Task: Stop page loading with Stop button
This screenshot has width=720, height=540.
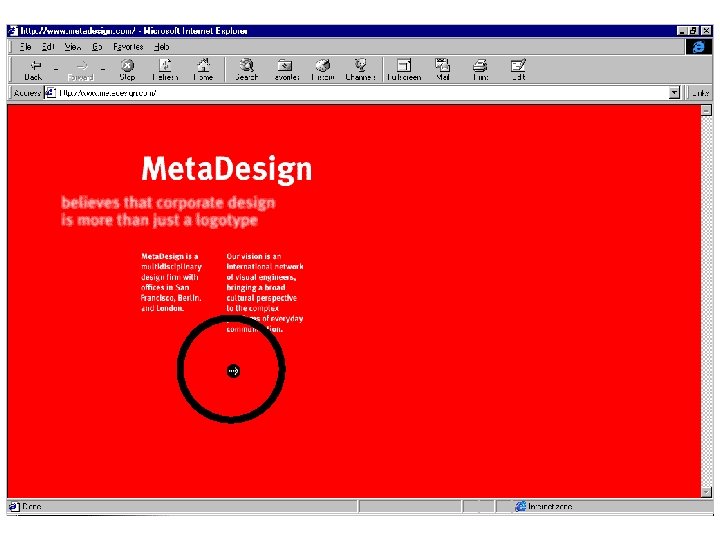Action: coord(127,70)
